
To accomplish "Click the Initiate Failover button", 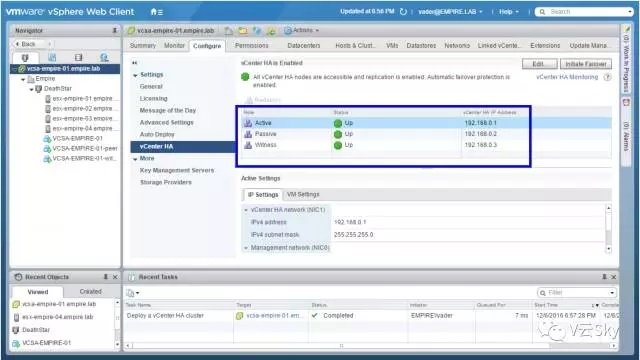I will click(x=586, y=64).
